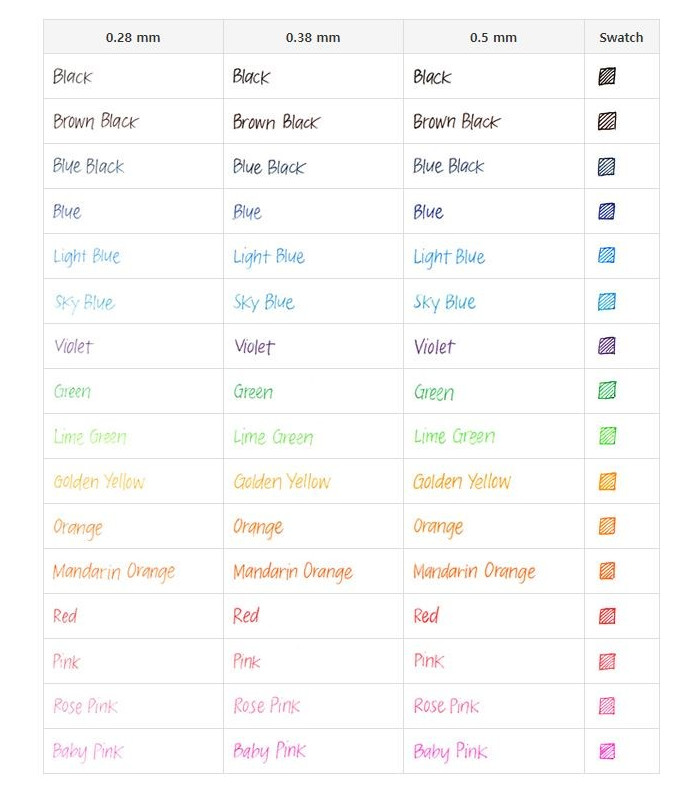Choose the Mandarin Orange swatch
Image resolution: width=700 pixels, height=800 pixels.
pyautogui.click(x=607, y=571)
